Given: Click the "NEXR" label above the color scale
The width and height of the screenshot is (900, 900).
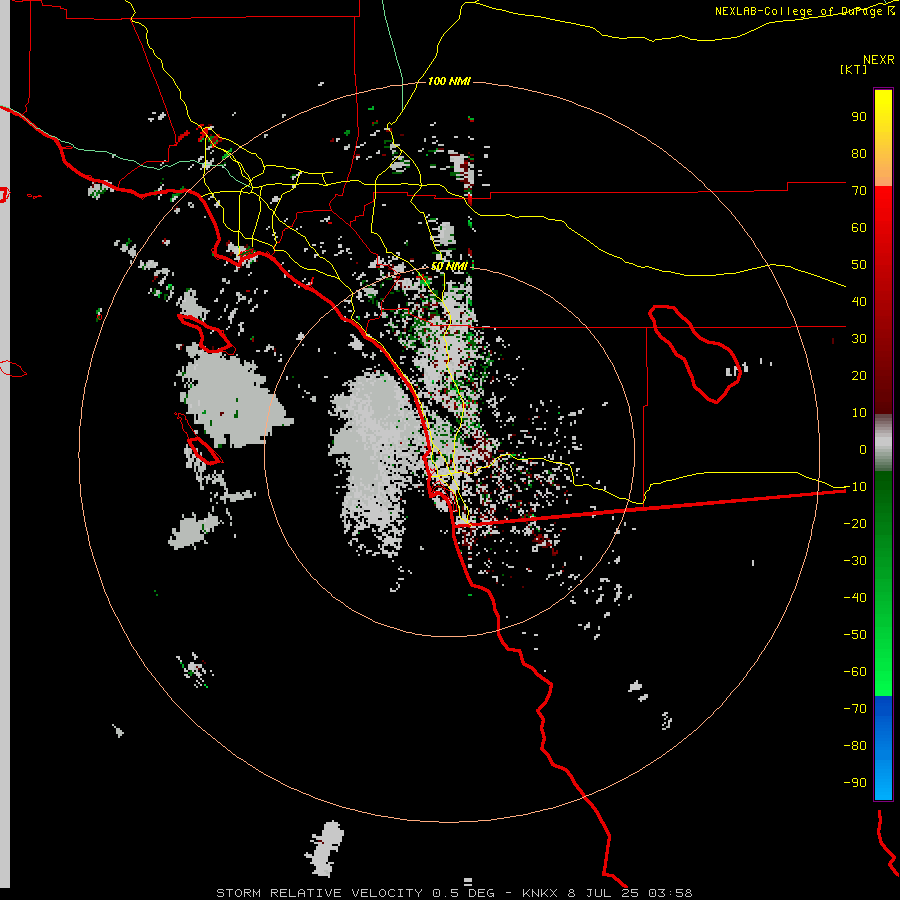Looking at the screenshot, I should pos(879,60).
